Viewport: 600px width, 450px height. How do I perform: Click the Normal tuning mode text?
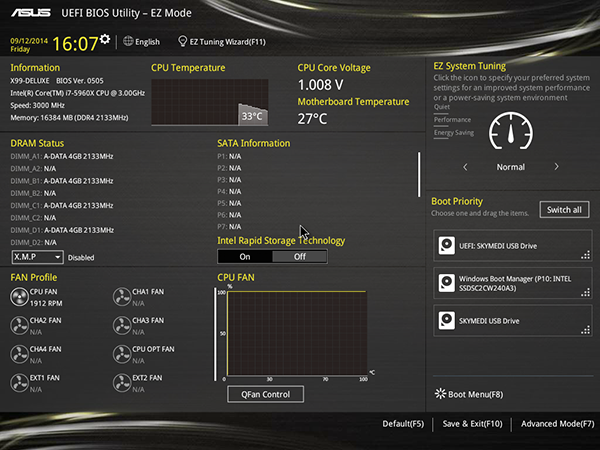(x=511, y=167)
